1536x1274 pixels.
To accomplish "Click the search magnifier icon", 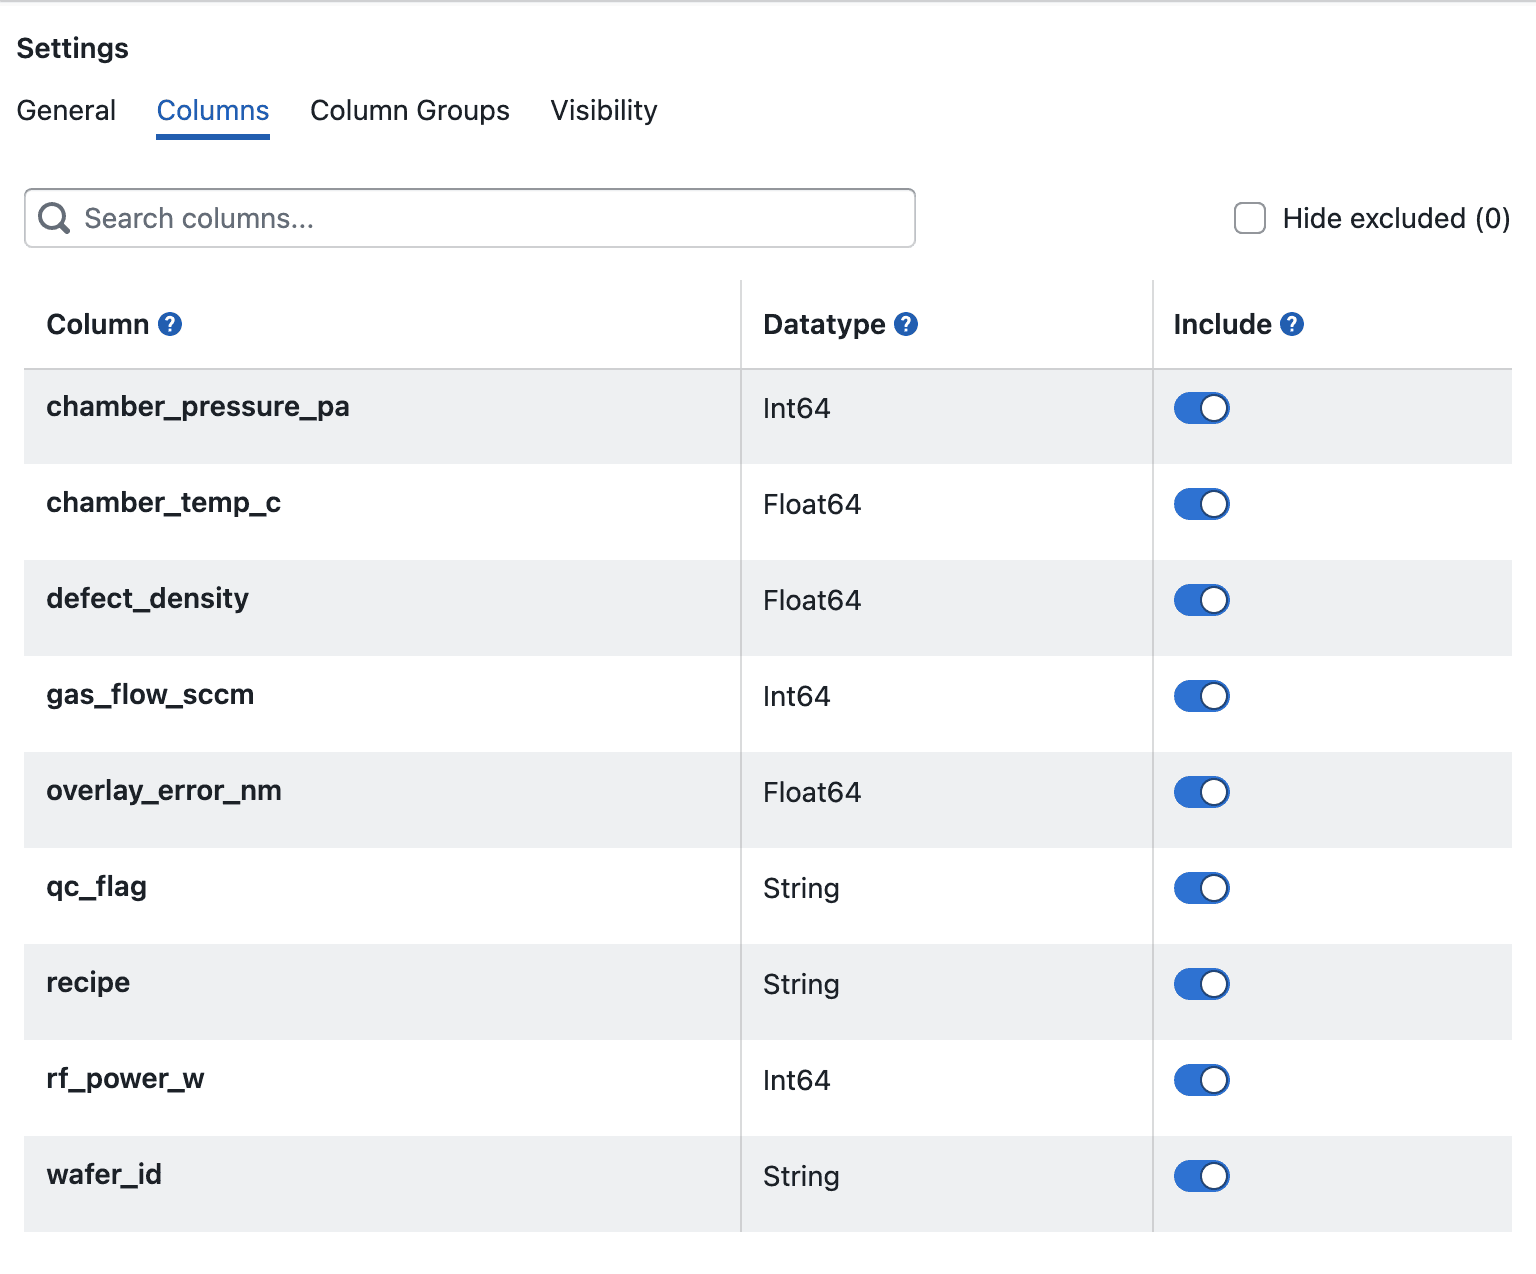I will click(54, 218).
